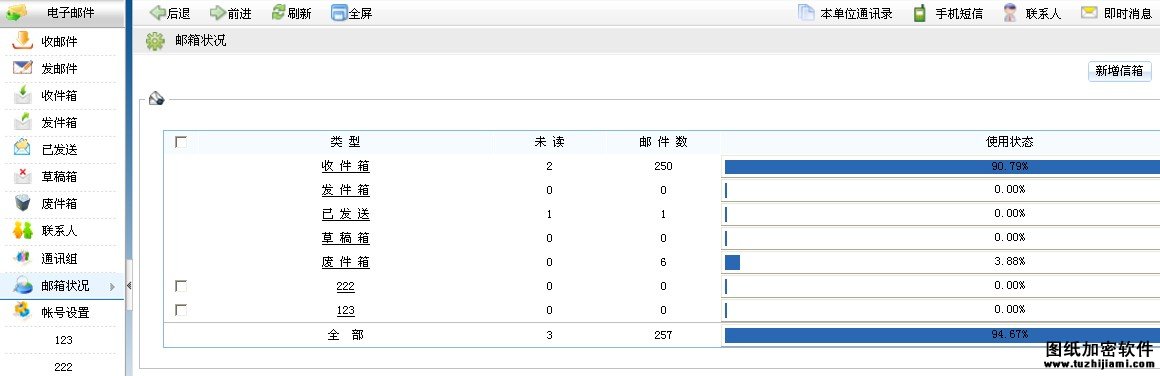
Task: Click the 前进 forward arrow icon
Action: [x=218, y=13]
